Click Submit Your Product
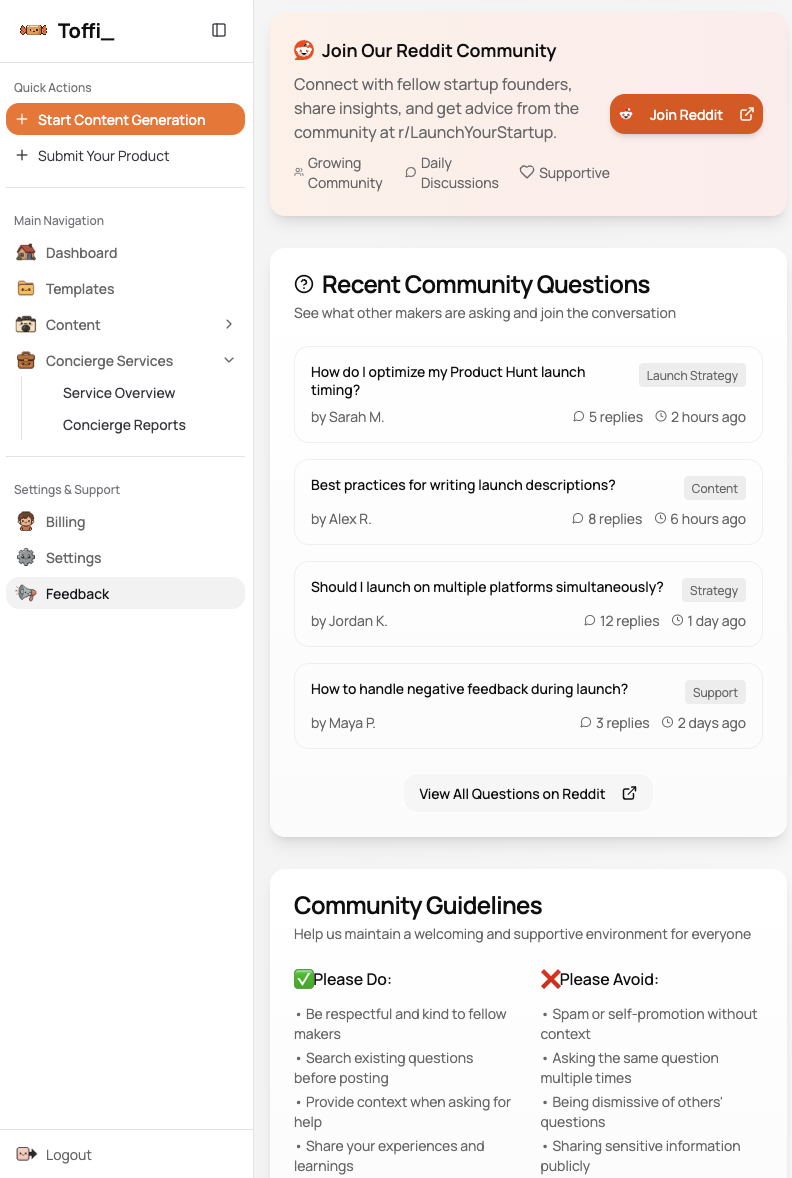The image size is (792, 1178). [125, 156]
